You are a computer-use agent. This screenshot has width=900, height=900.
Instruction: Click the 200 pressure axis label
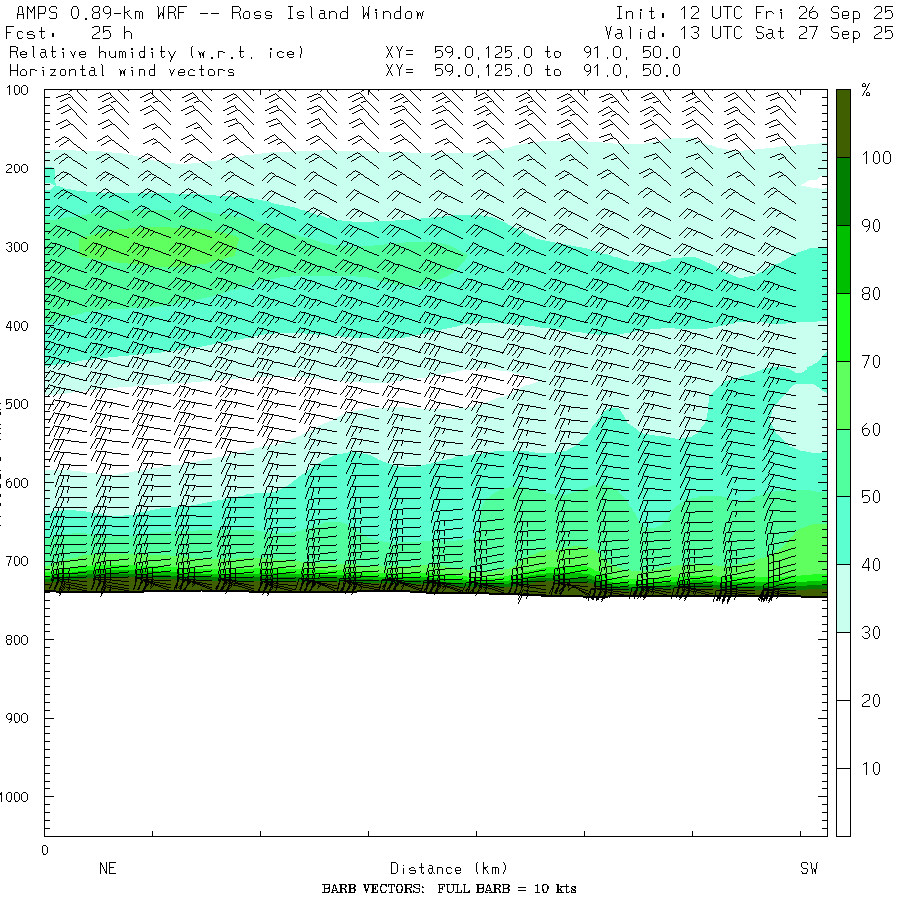pos(17,169)
